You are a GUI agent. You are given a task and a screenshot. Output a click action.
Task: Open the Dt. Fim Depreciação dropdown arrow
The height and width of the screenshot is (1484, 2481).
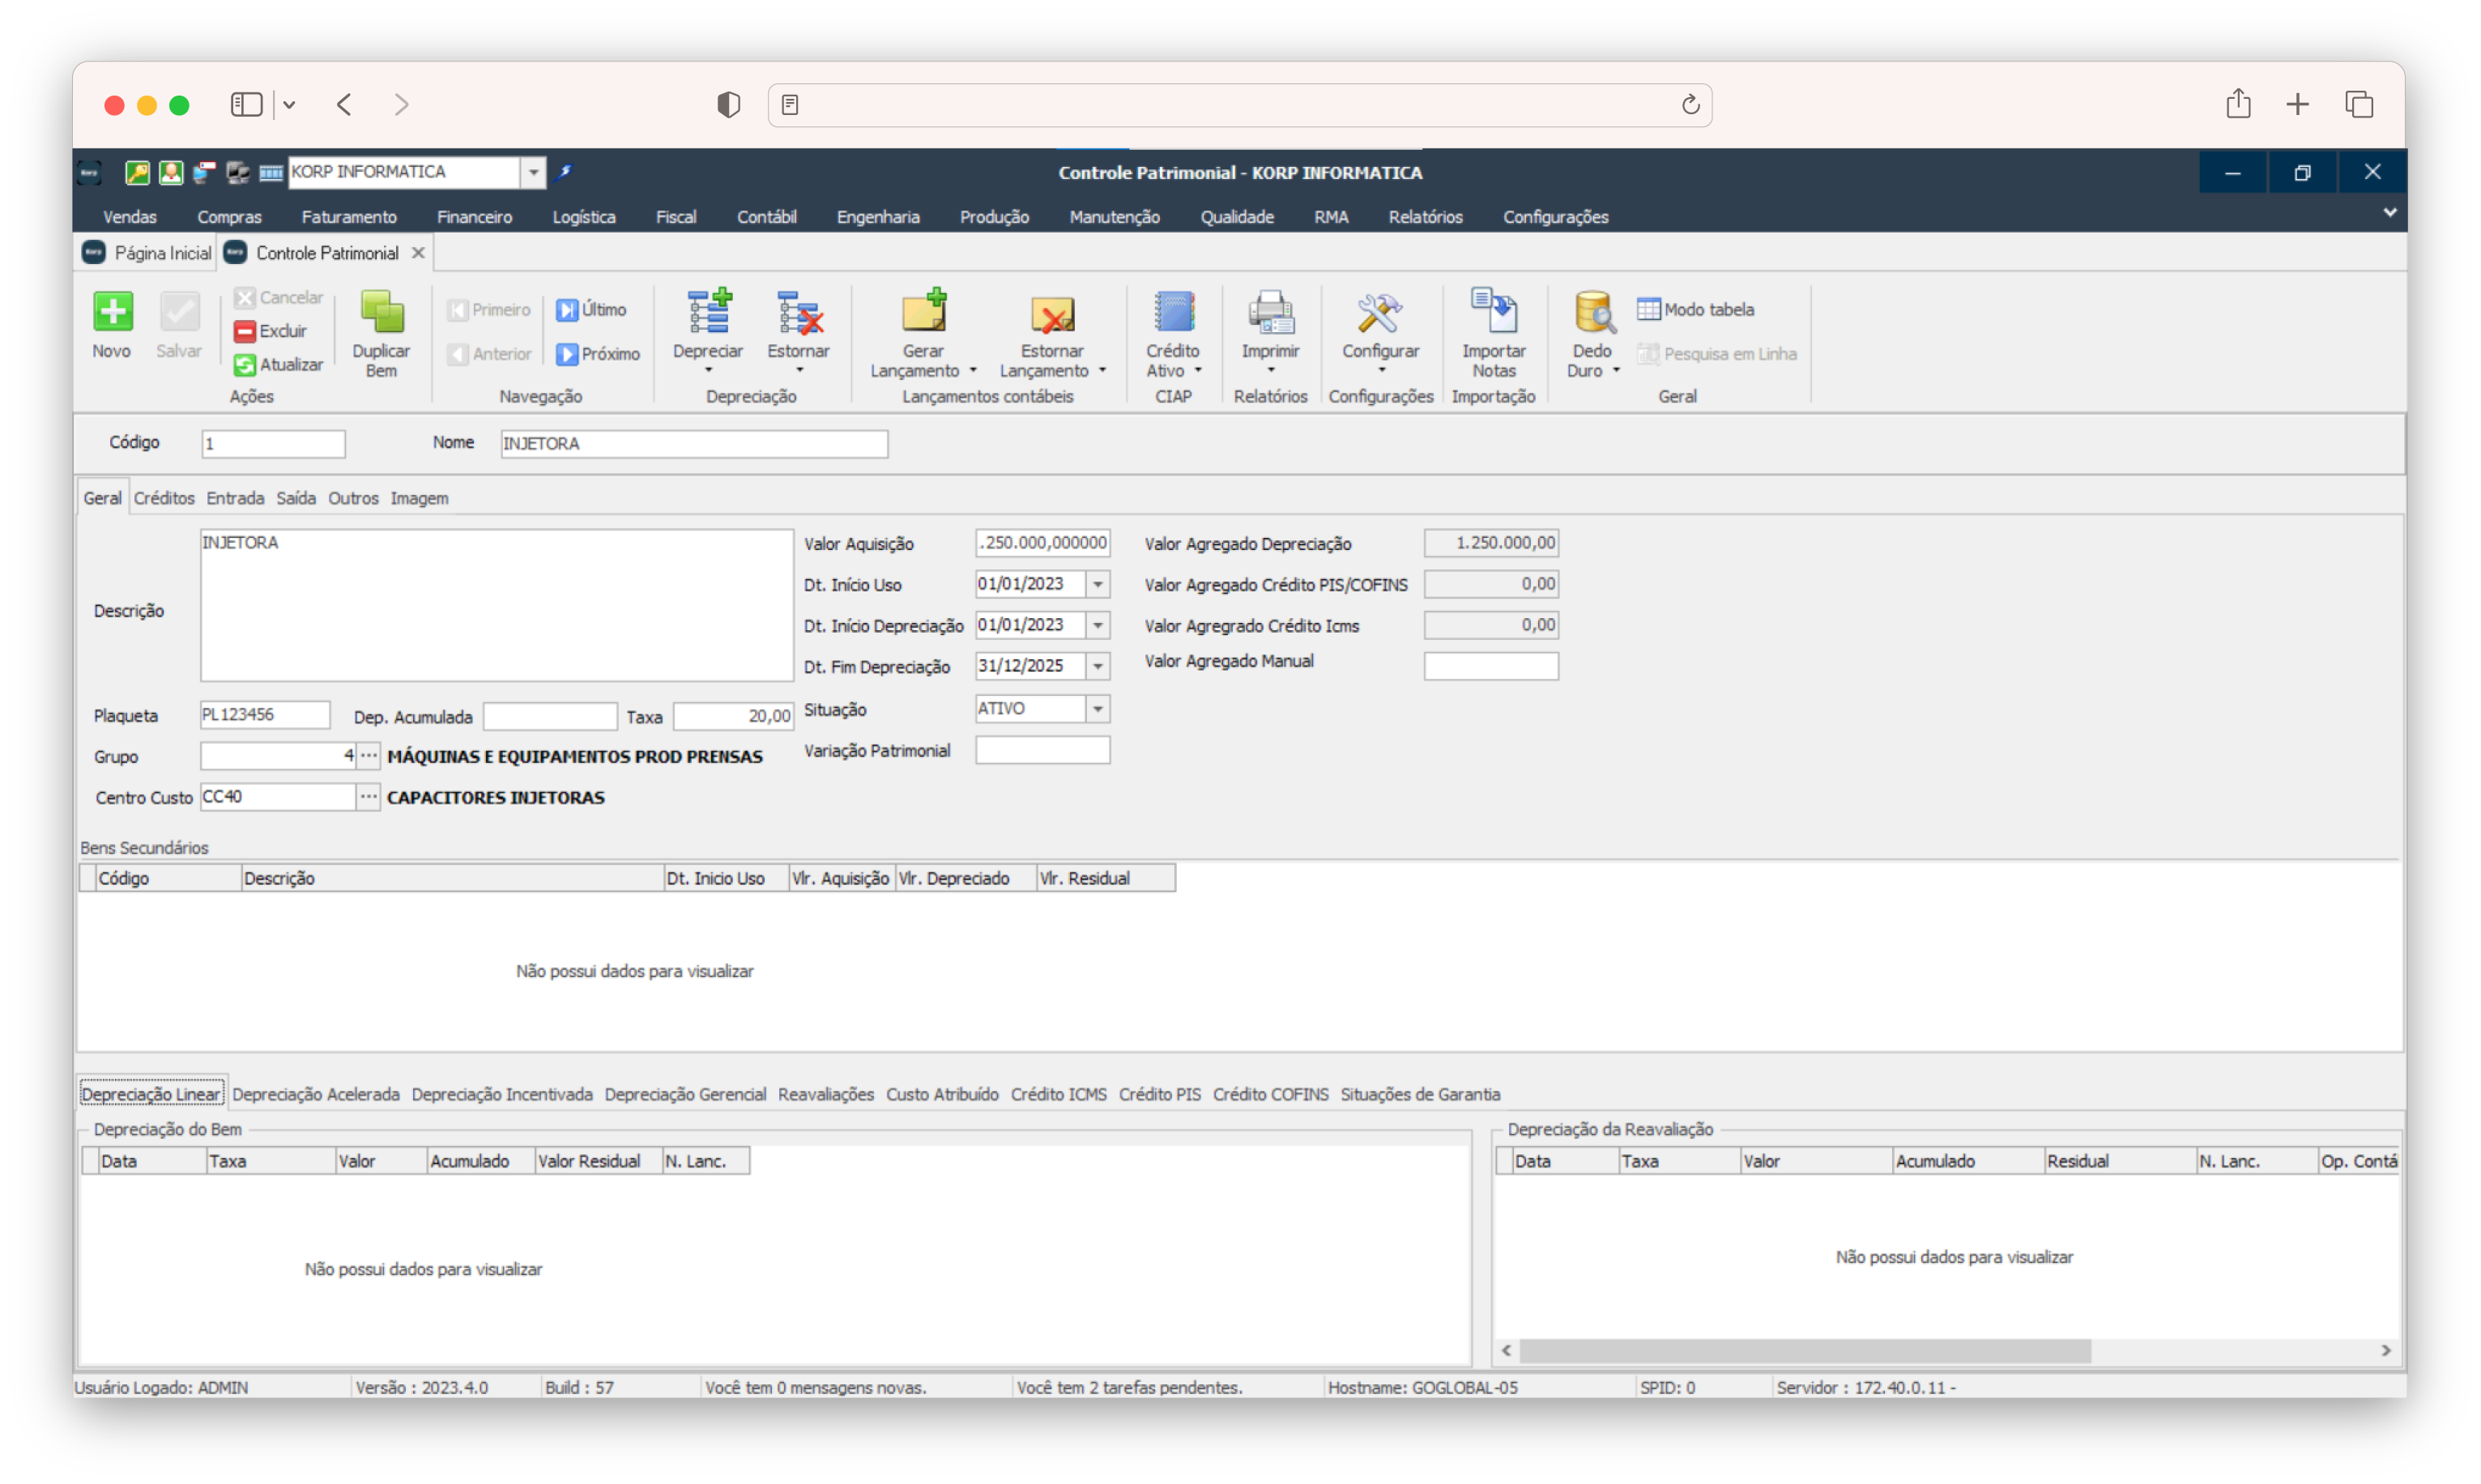(1097, 666)
